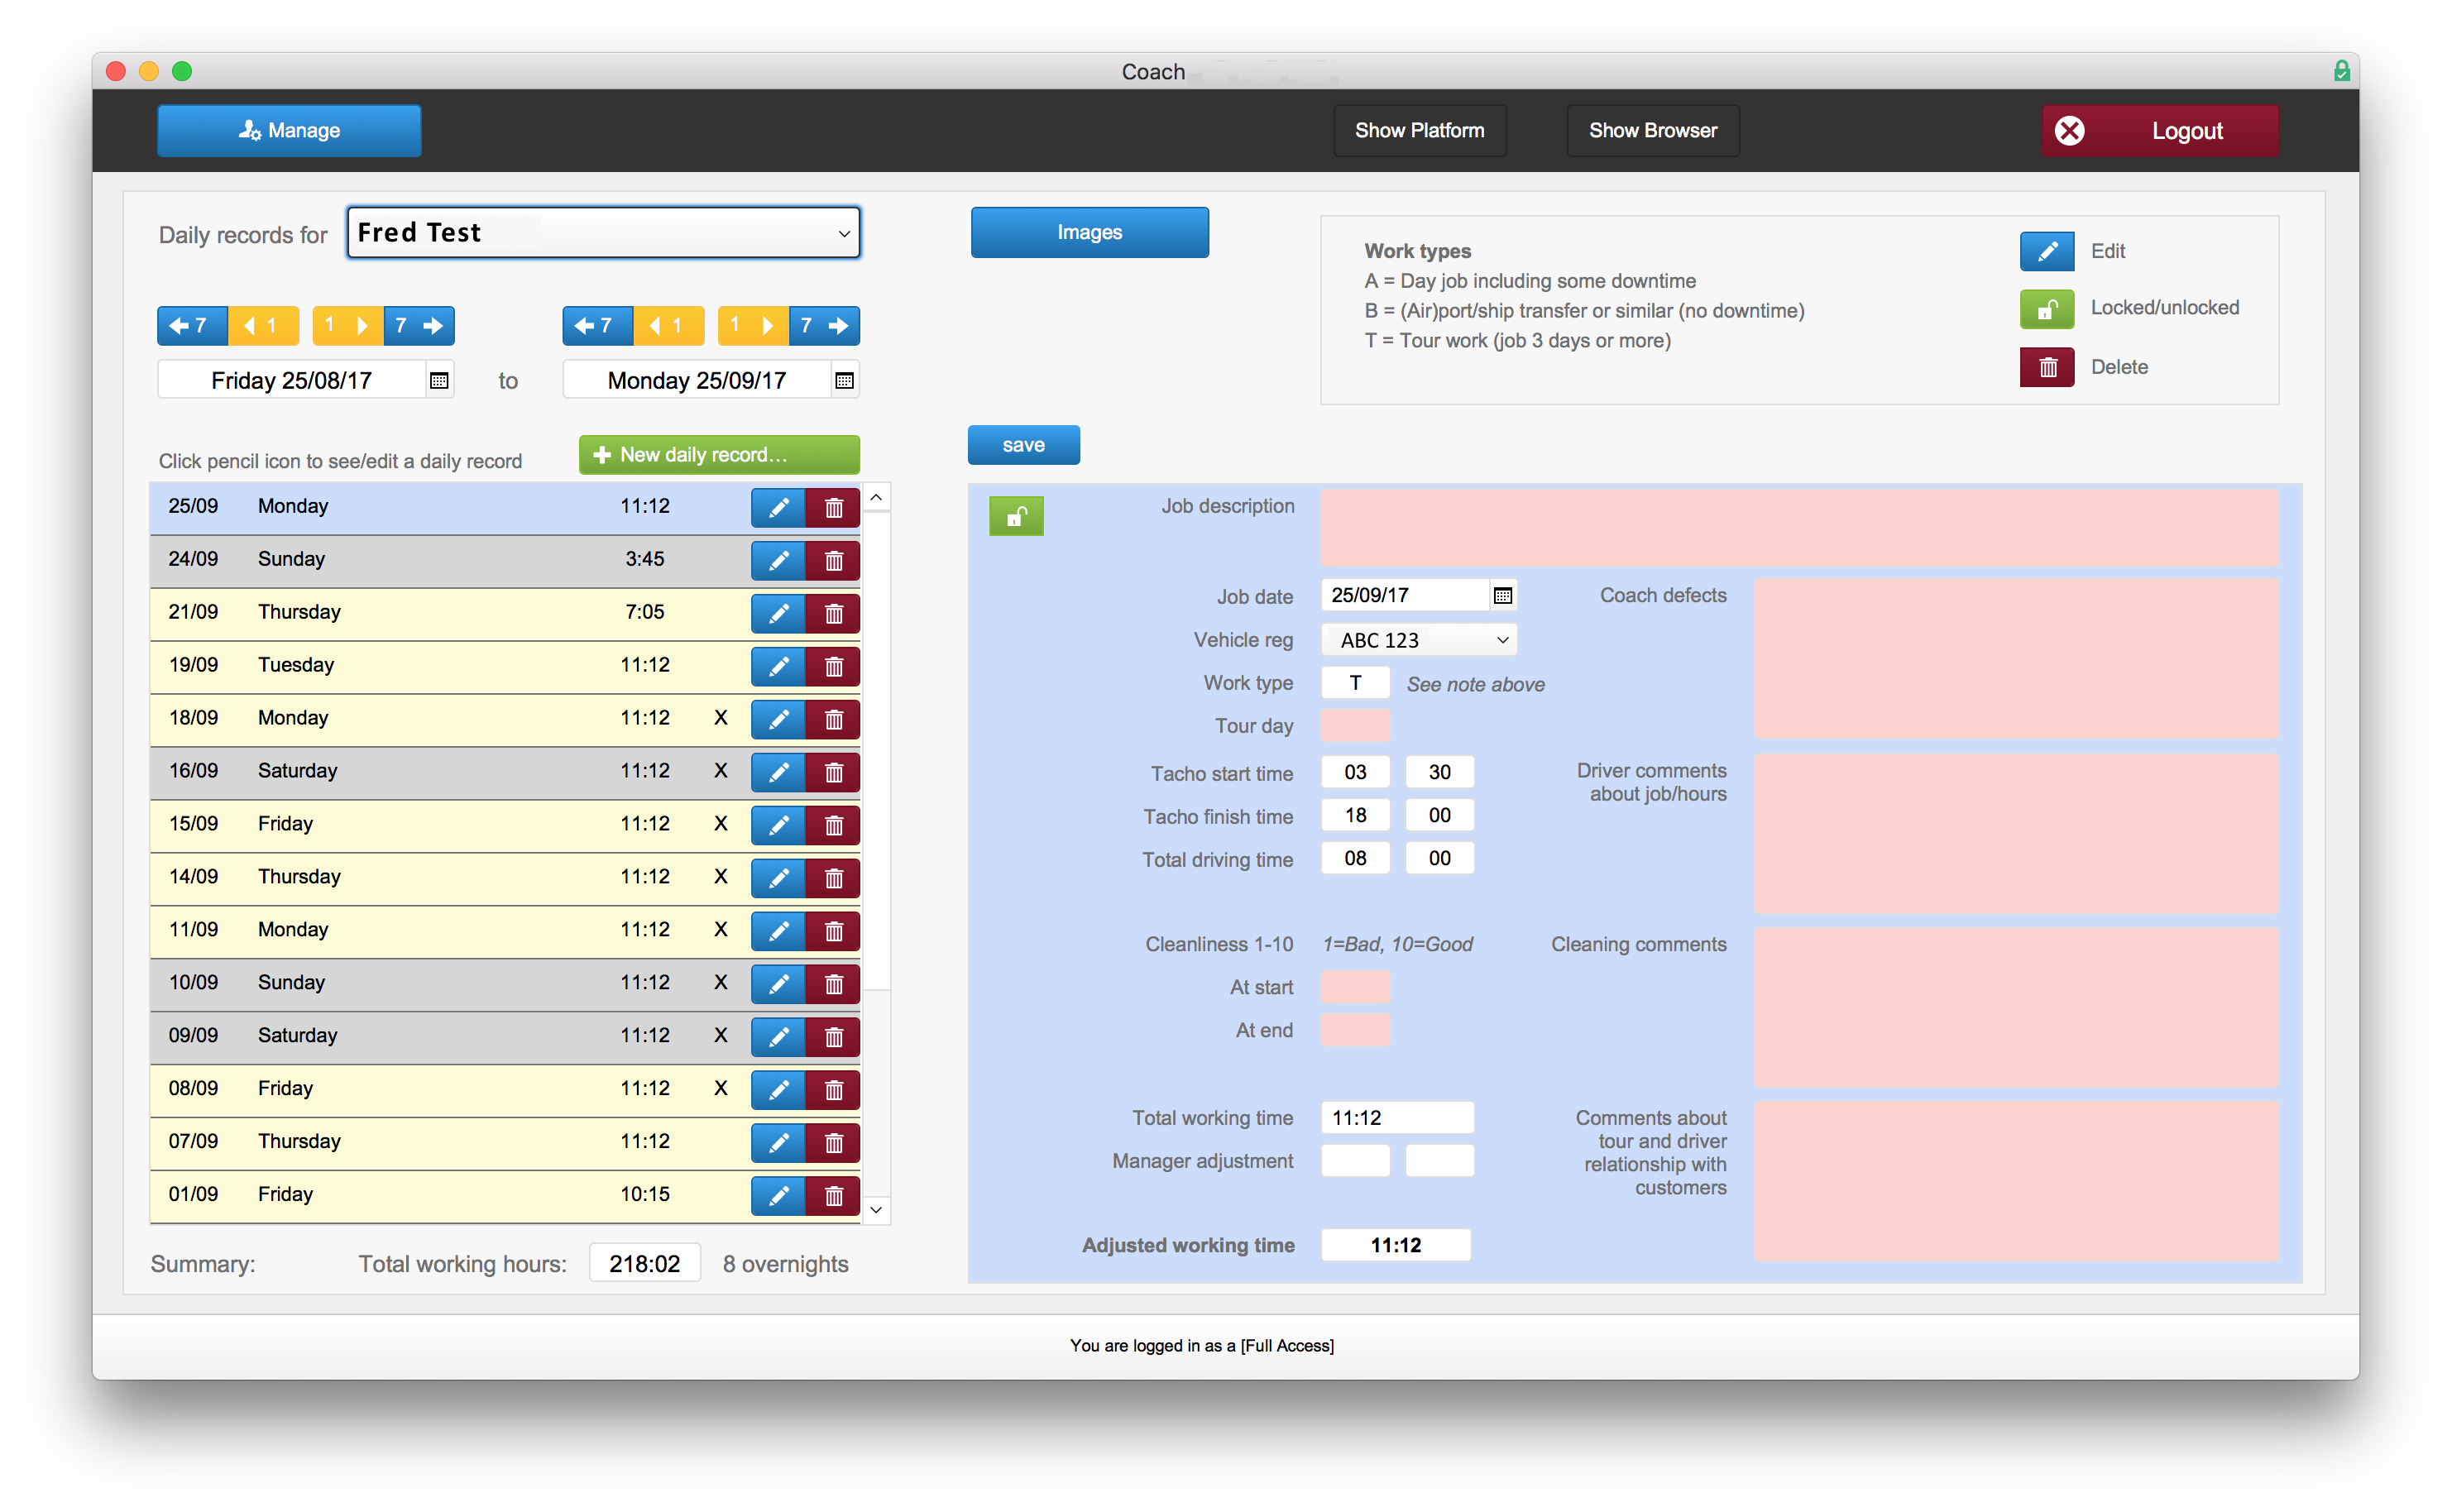Open Job date calendar icon
2452x1512 pixels.
point(1502,596)
